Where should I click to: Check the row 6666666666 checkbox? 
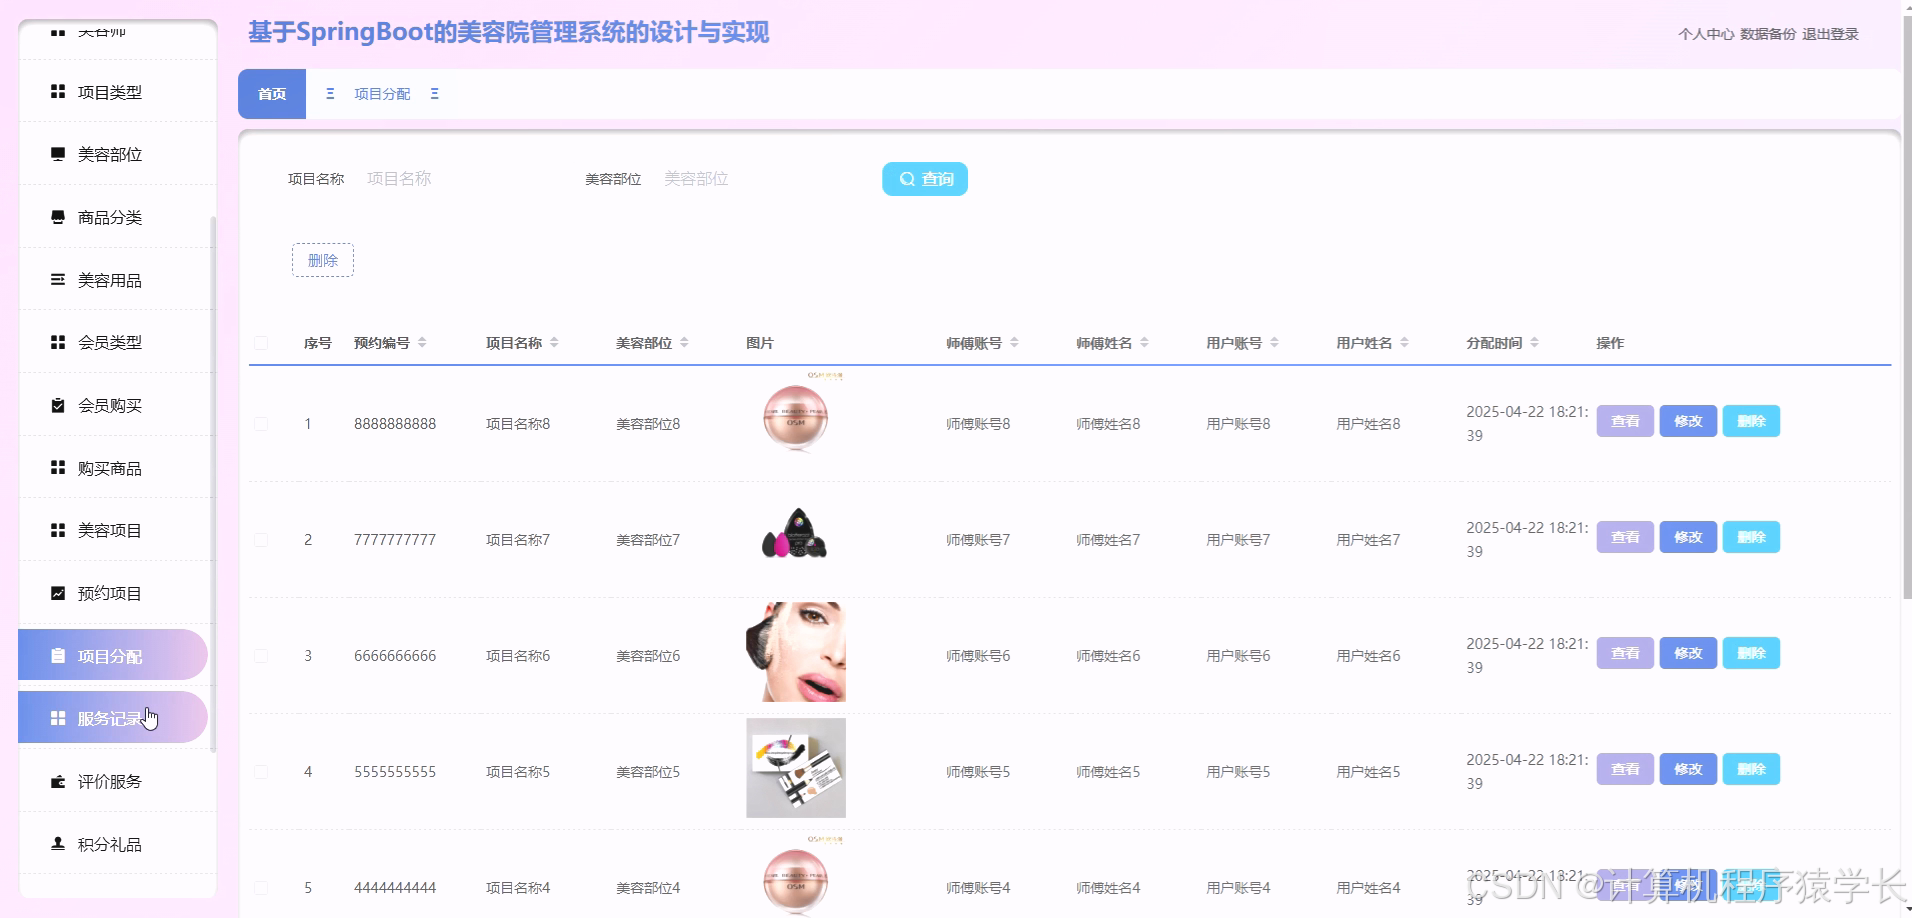click(261, 656)
